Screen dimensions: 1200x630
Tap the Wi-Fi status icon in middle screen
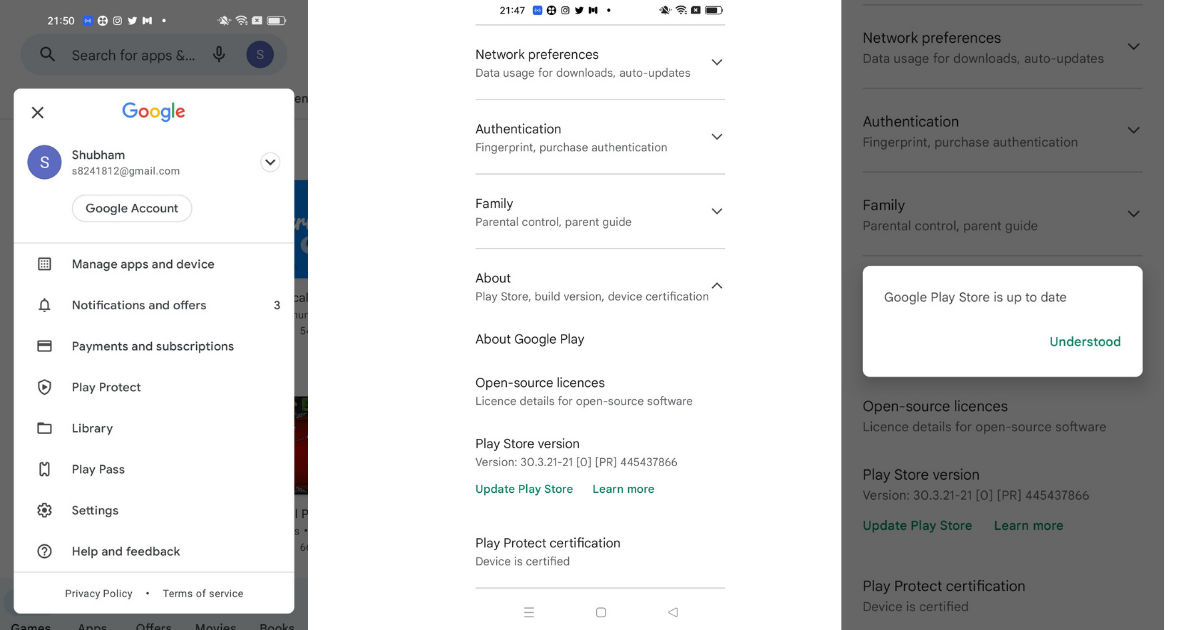(x=681, y=10)
